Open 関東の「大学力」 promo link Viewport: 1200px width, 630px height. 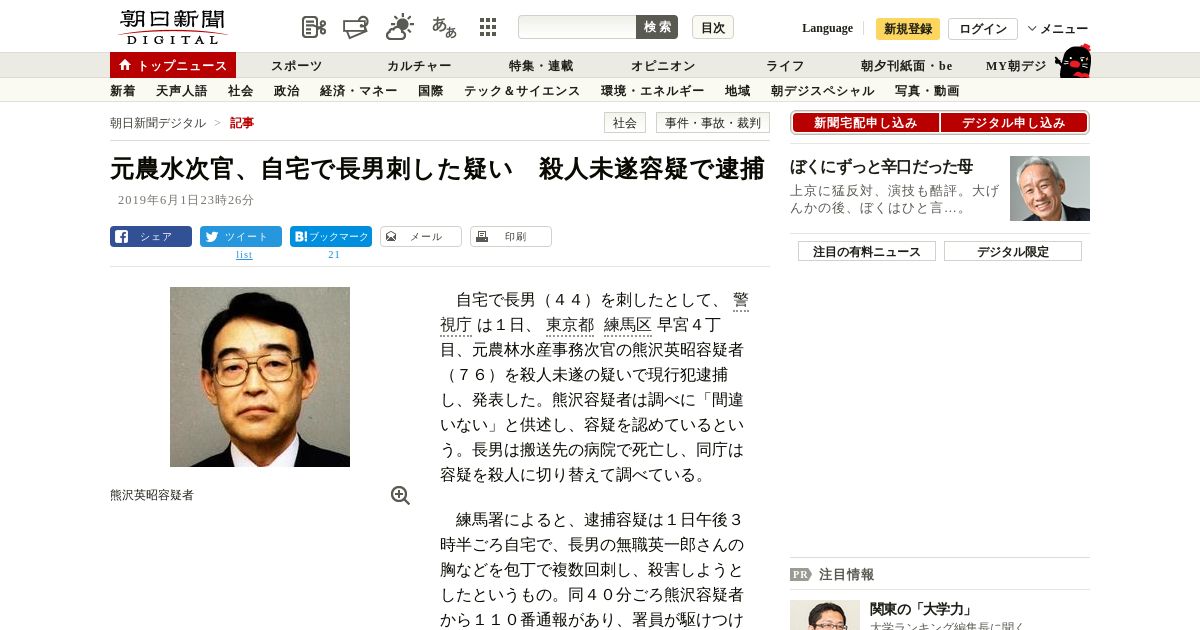921,609
